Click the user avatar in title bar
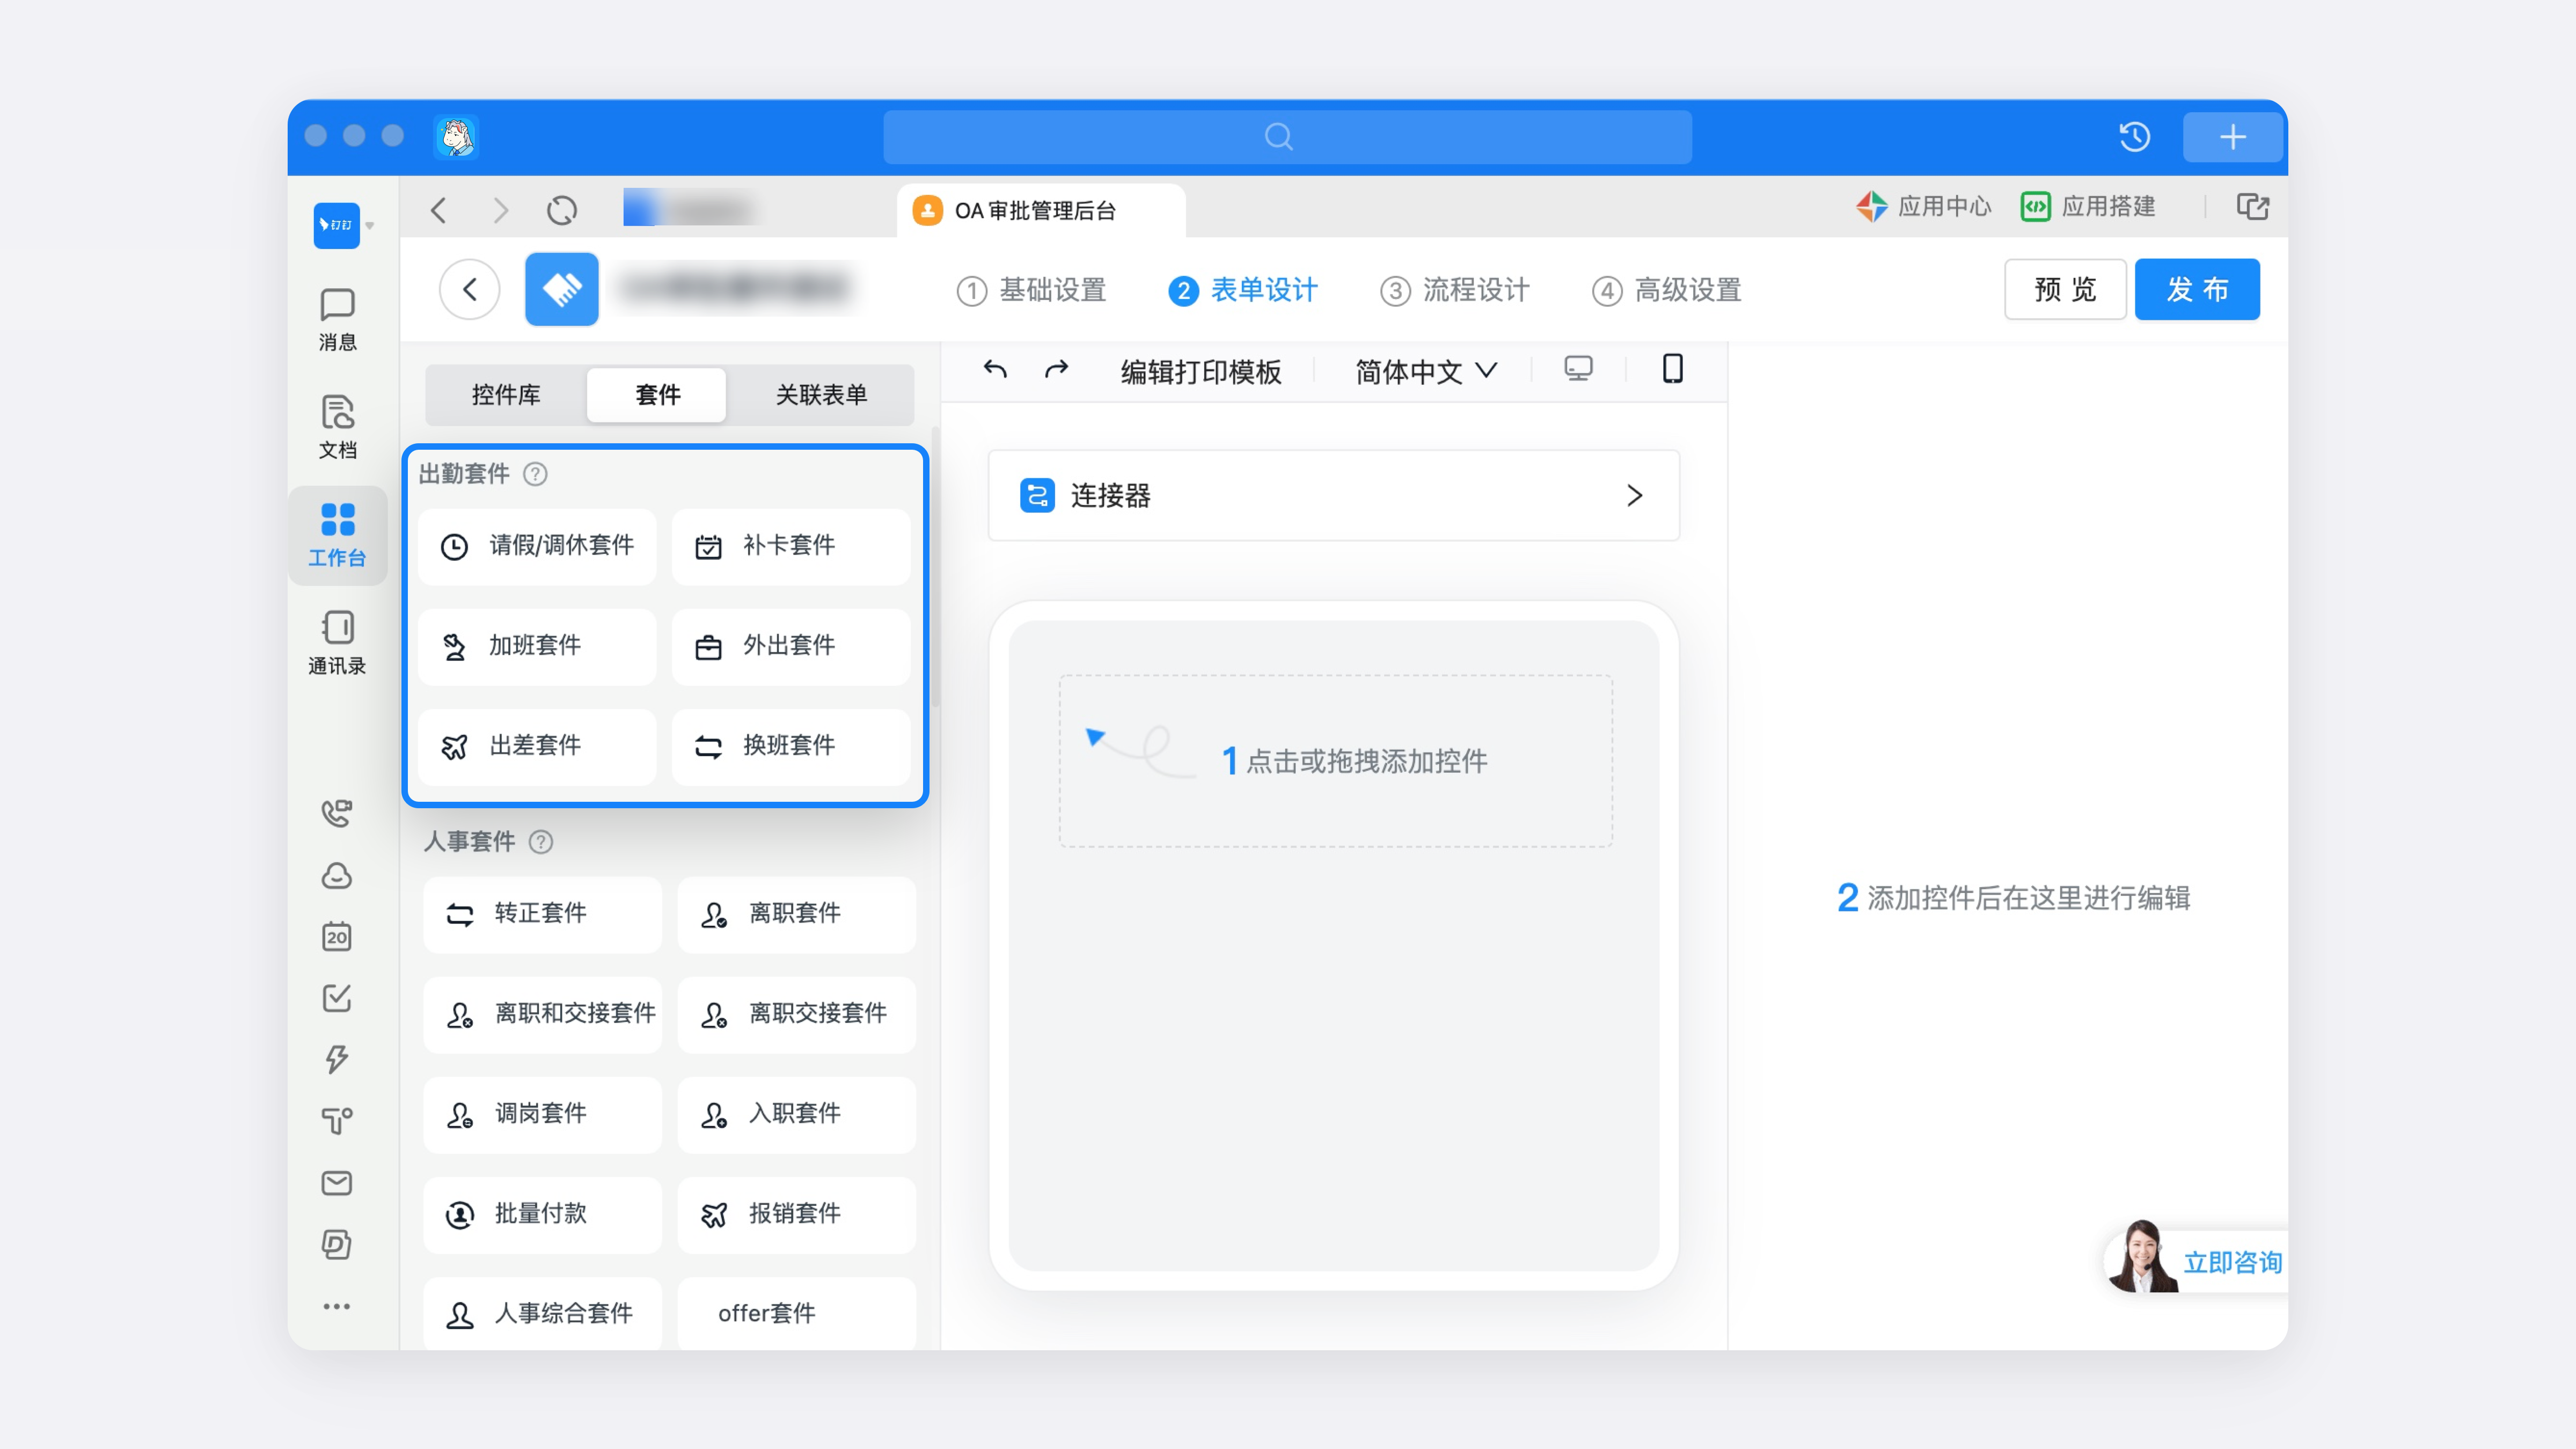The image size is (2576, 1449). point(456,136)
